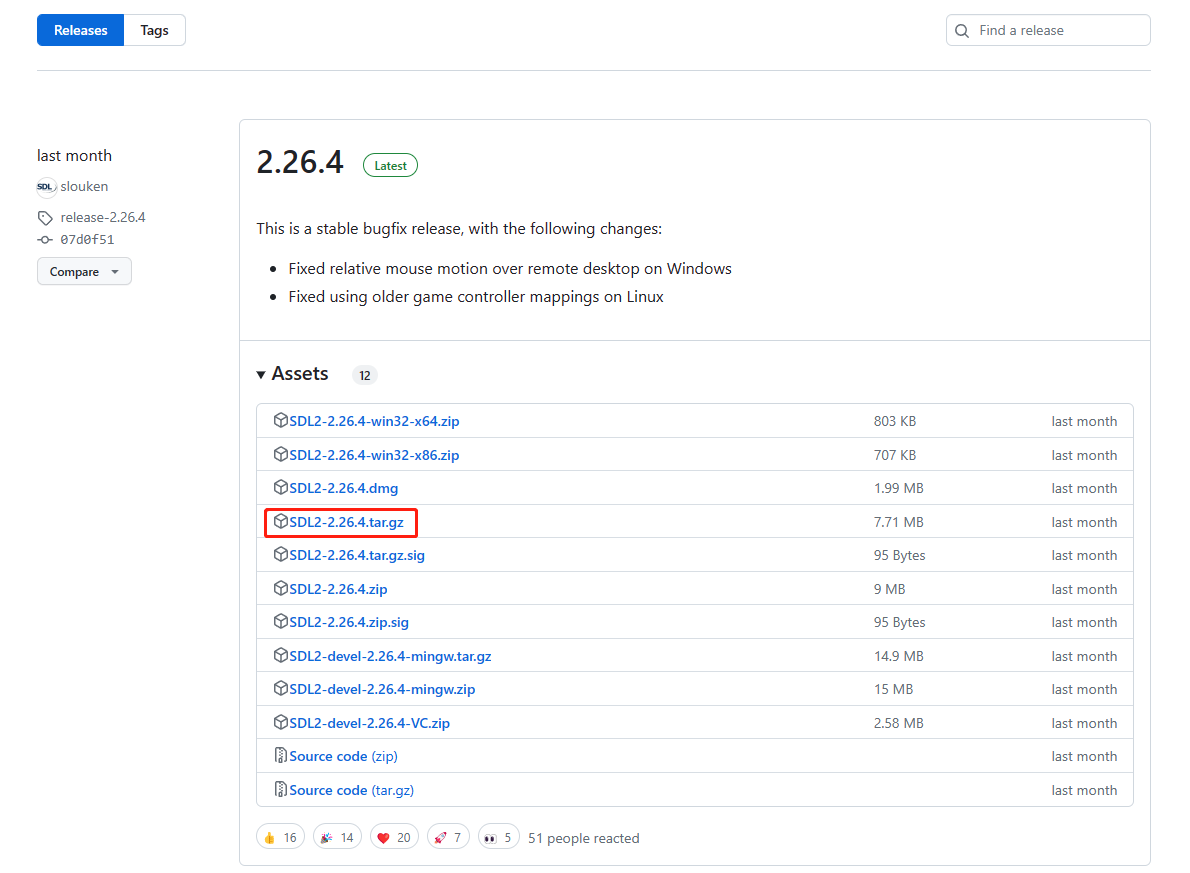Screen dimensions: 1190x873
Task: Click the eyes reaction emoji
Action: (490, 838)
